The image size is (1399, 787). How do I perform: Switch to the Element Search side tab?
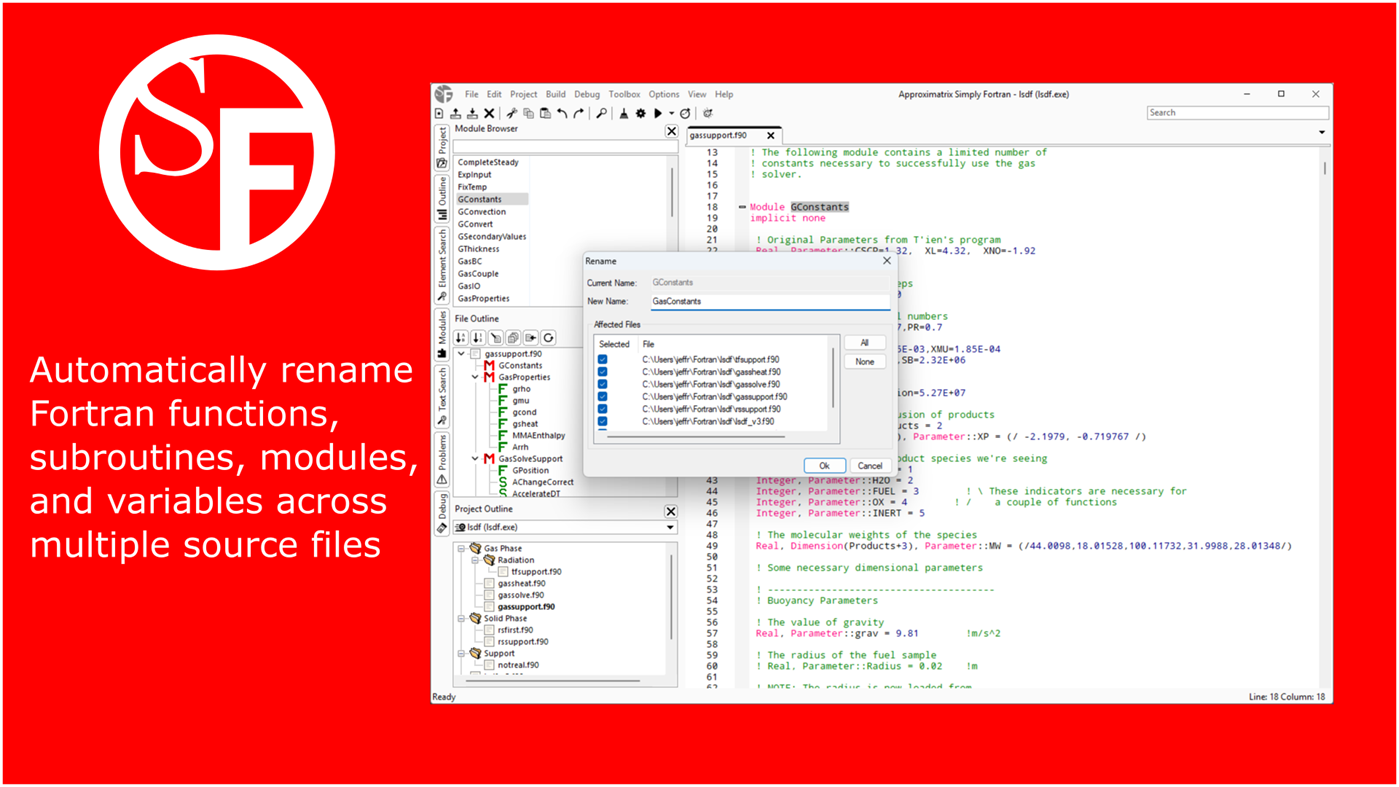tap(441, 265)
